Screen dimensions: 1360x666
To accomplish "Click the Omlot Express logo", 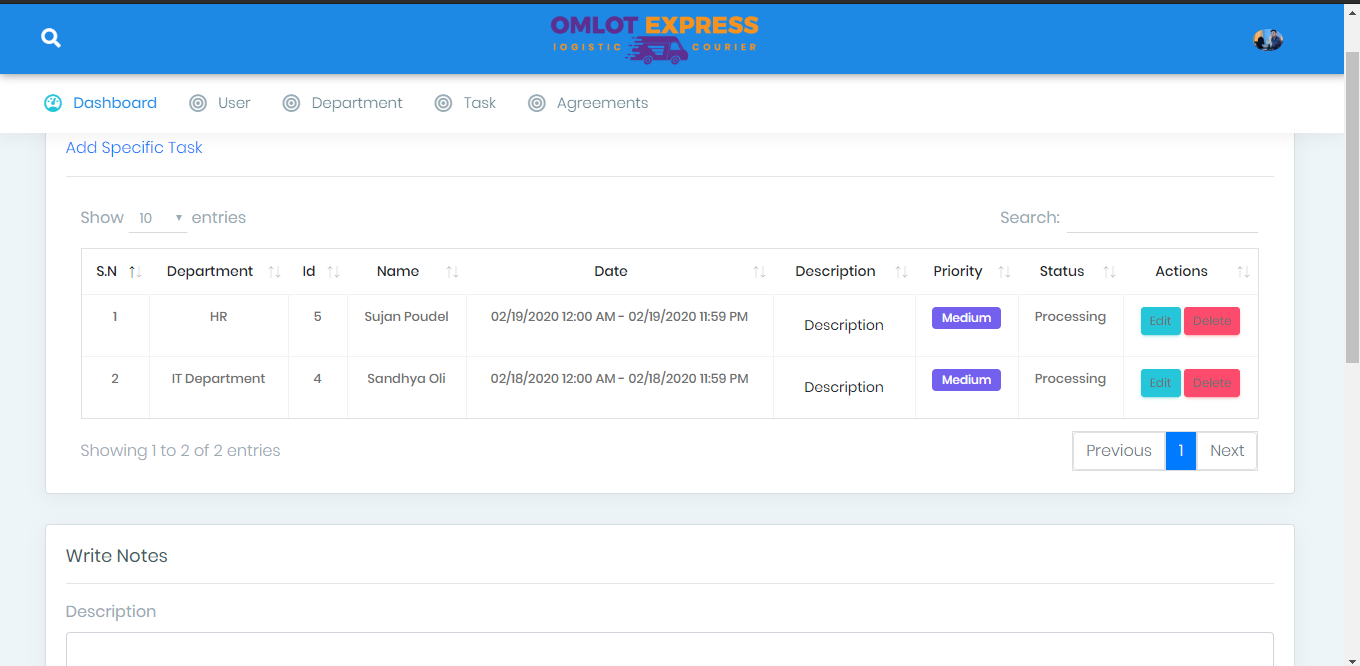I will [654, 39].
